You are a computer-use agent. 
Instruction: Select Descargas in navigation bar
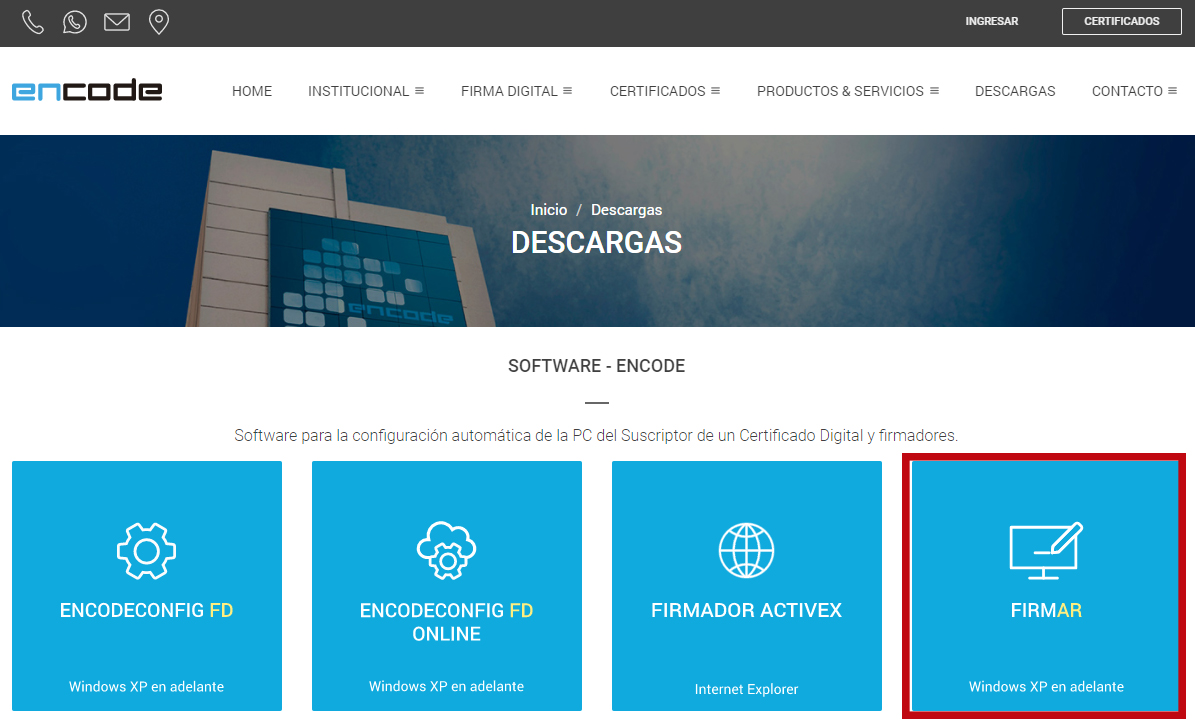pos(1015,91)
